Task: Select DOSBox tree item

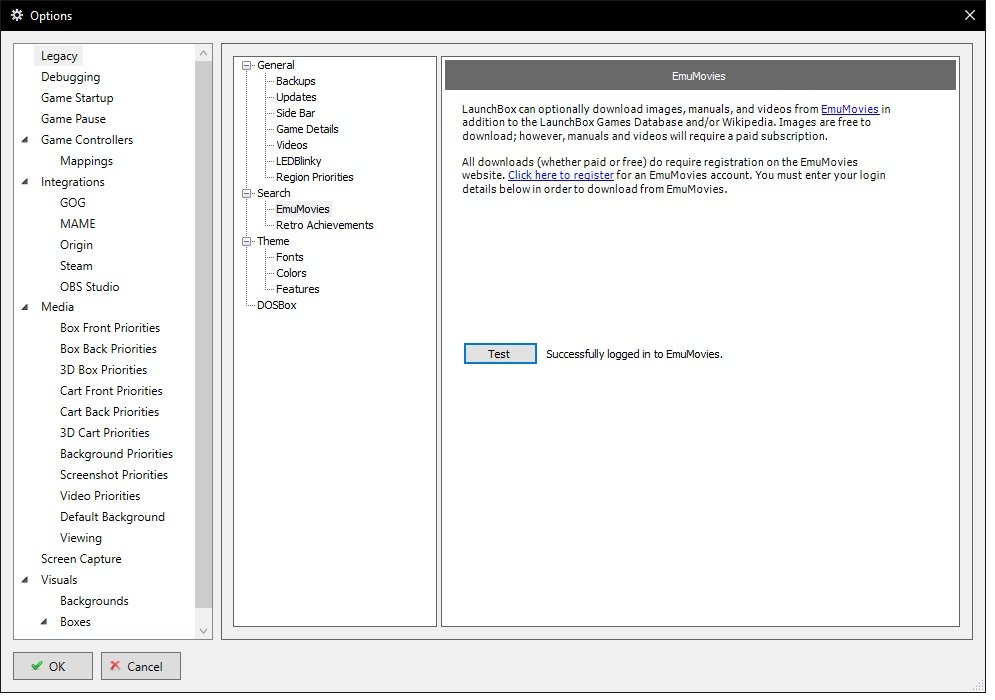Action: [276, 305]
